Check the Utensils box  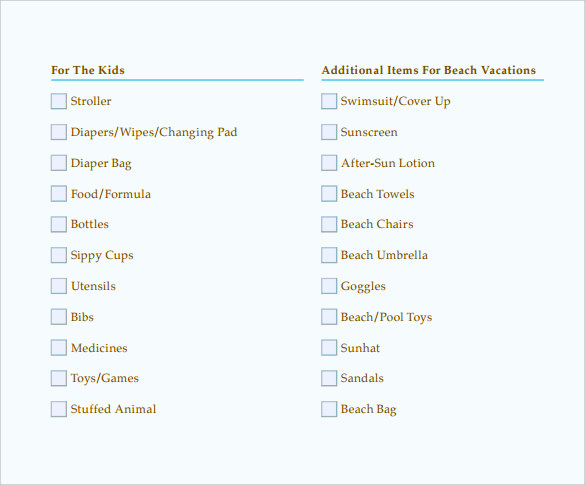pos(59,286)
